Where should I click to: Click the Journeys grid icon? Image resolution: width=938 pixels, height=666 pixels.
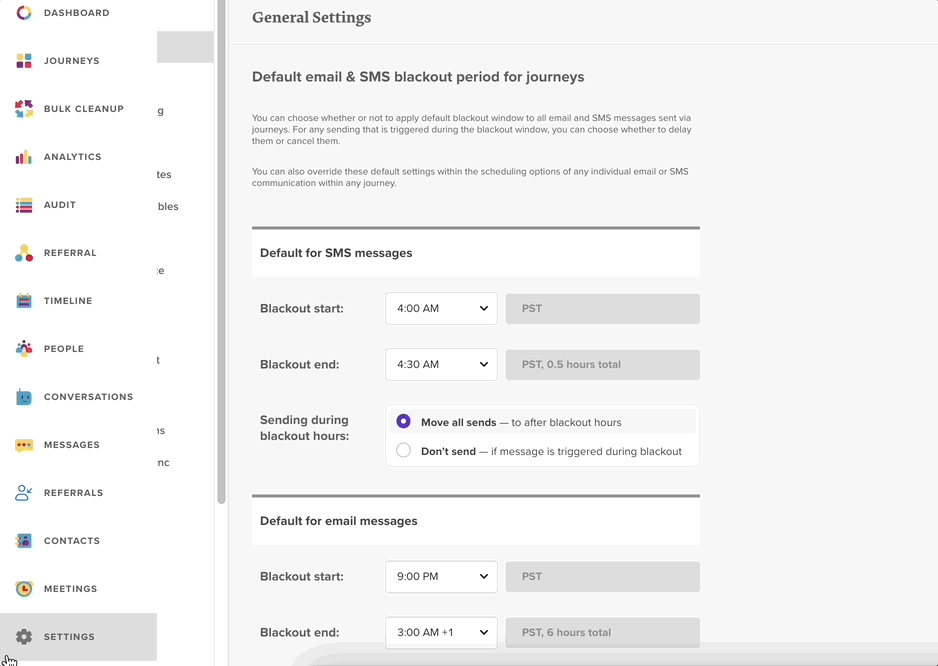(24, 60)
